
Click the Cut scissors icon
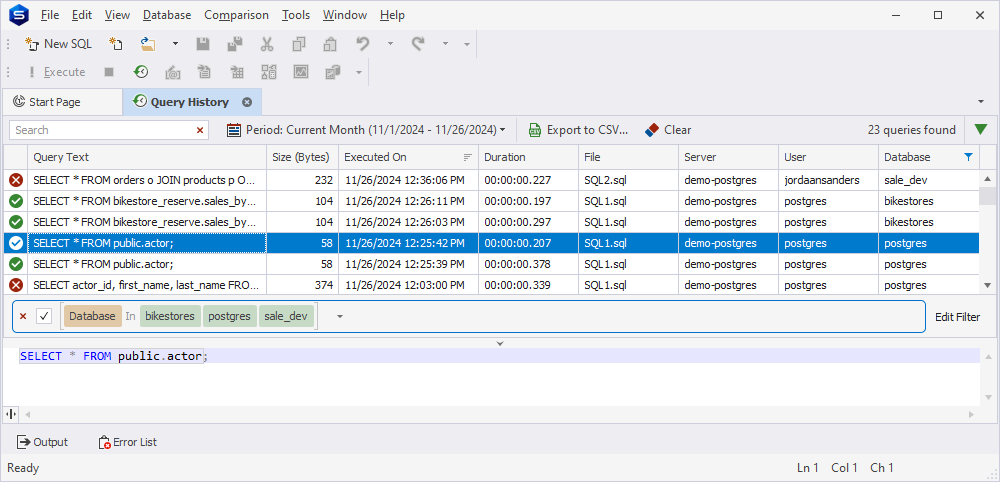point(267,44)
